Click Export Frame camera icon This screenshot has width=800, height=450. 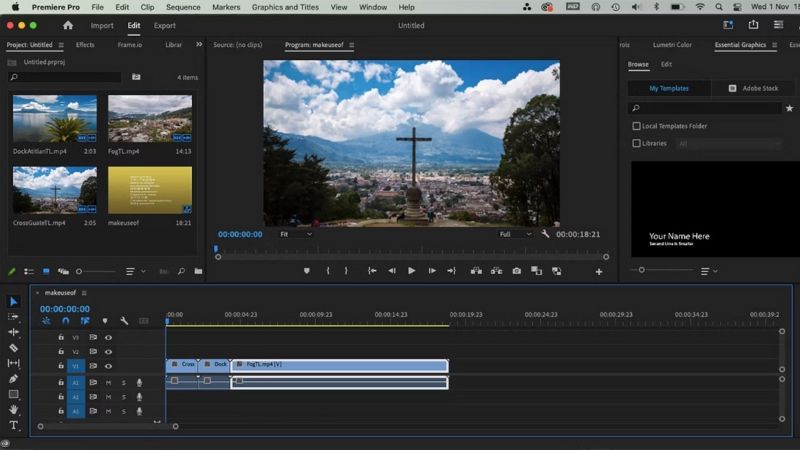(517, 271)
